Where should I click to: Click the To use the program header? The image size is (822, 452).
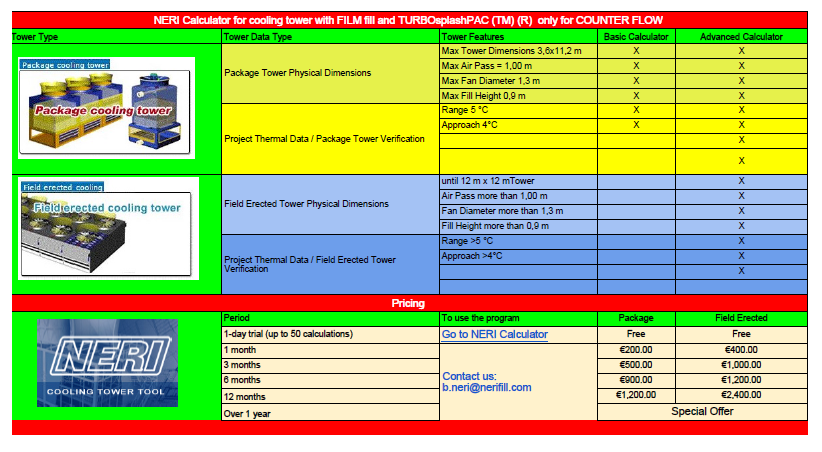click(518, 318)
